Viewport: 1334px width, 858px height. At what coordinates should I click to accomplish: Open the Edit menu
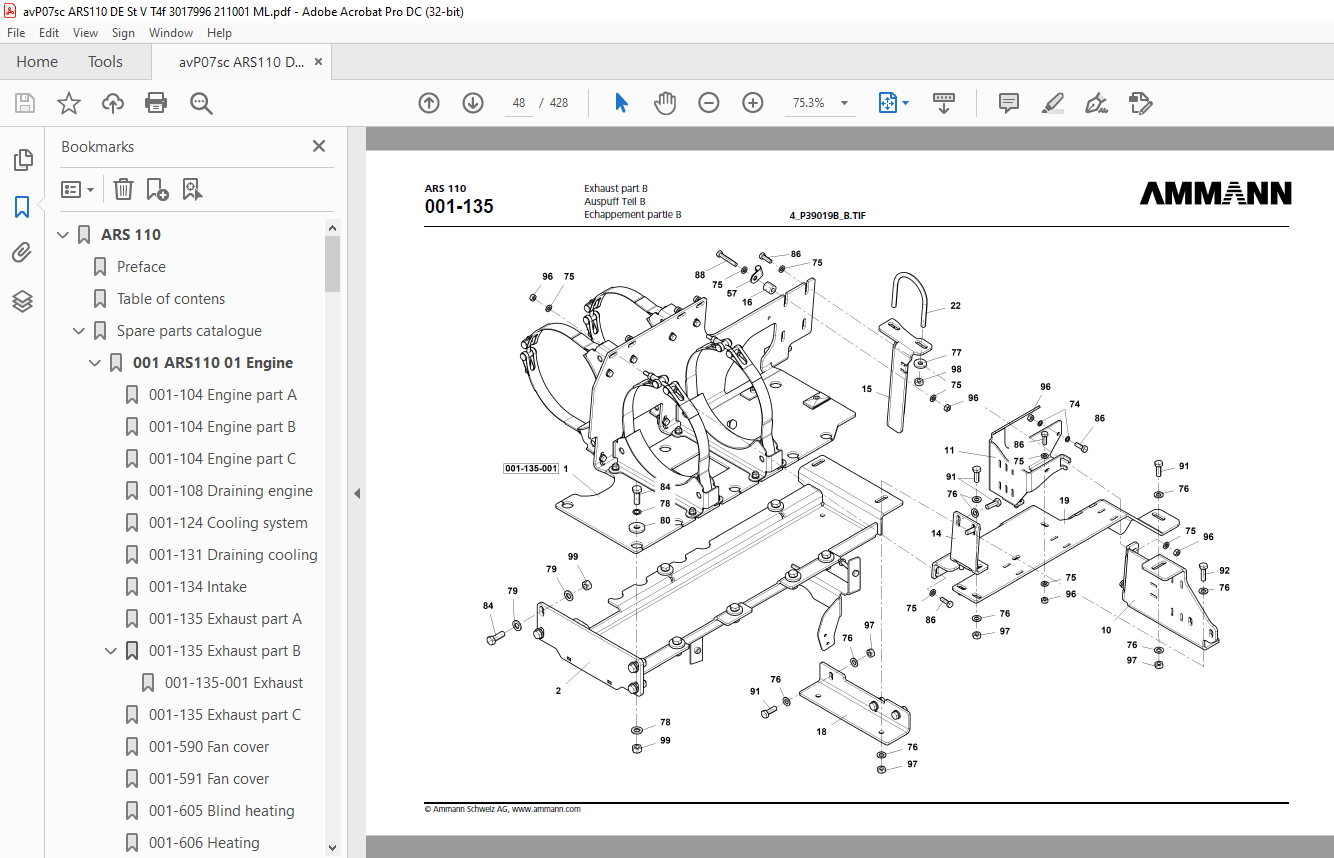(49, 33)
